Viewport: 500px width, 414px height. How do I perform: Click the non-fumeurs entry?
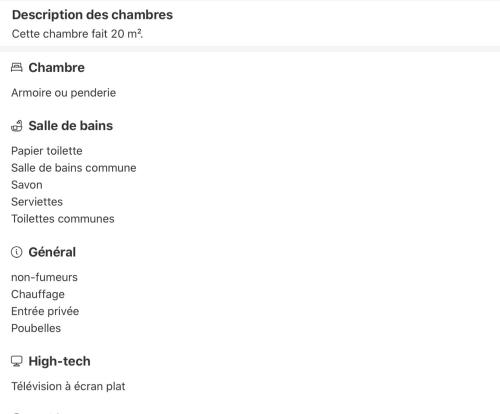coord(44,277)
